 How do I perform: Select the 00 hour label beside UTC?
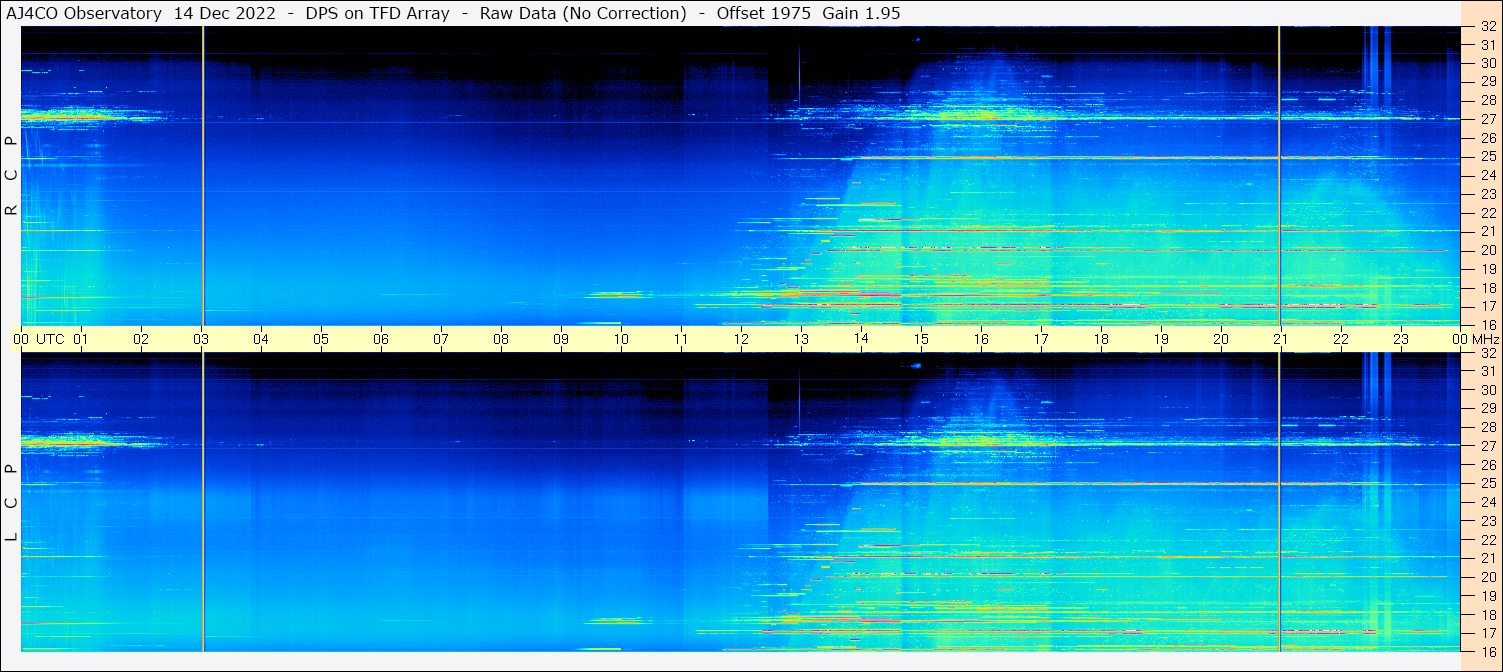click(21, 339)
